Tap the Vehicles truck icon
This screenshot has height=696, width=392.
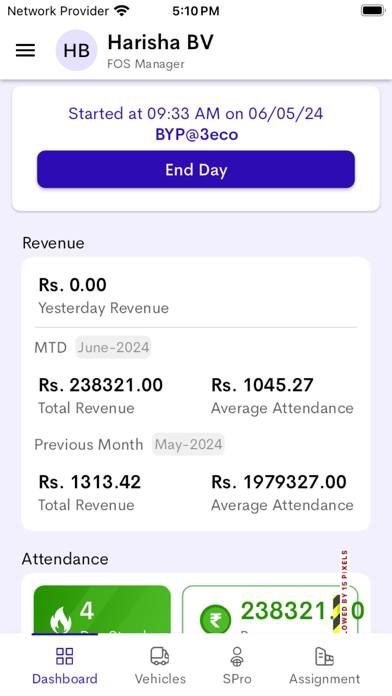pos(160,656)
